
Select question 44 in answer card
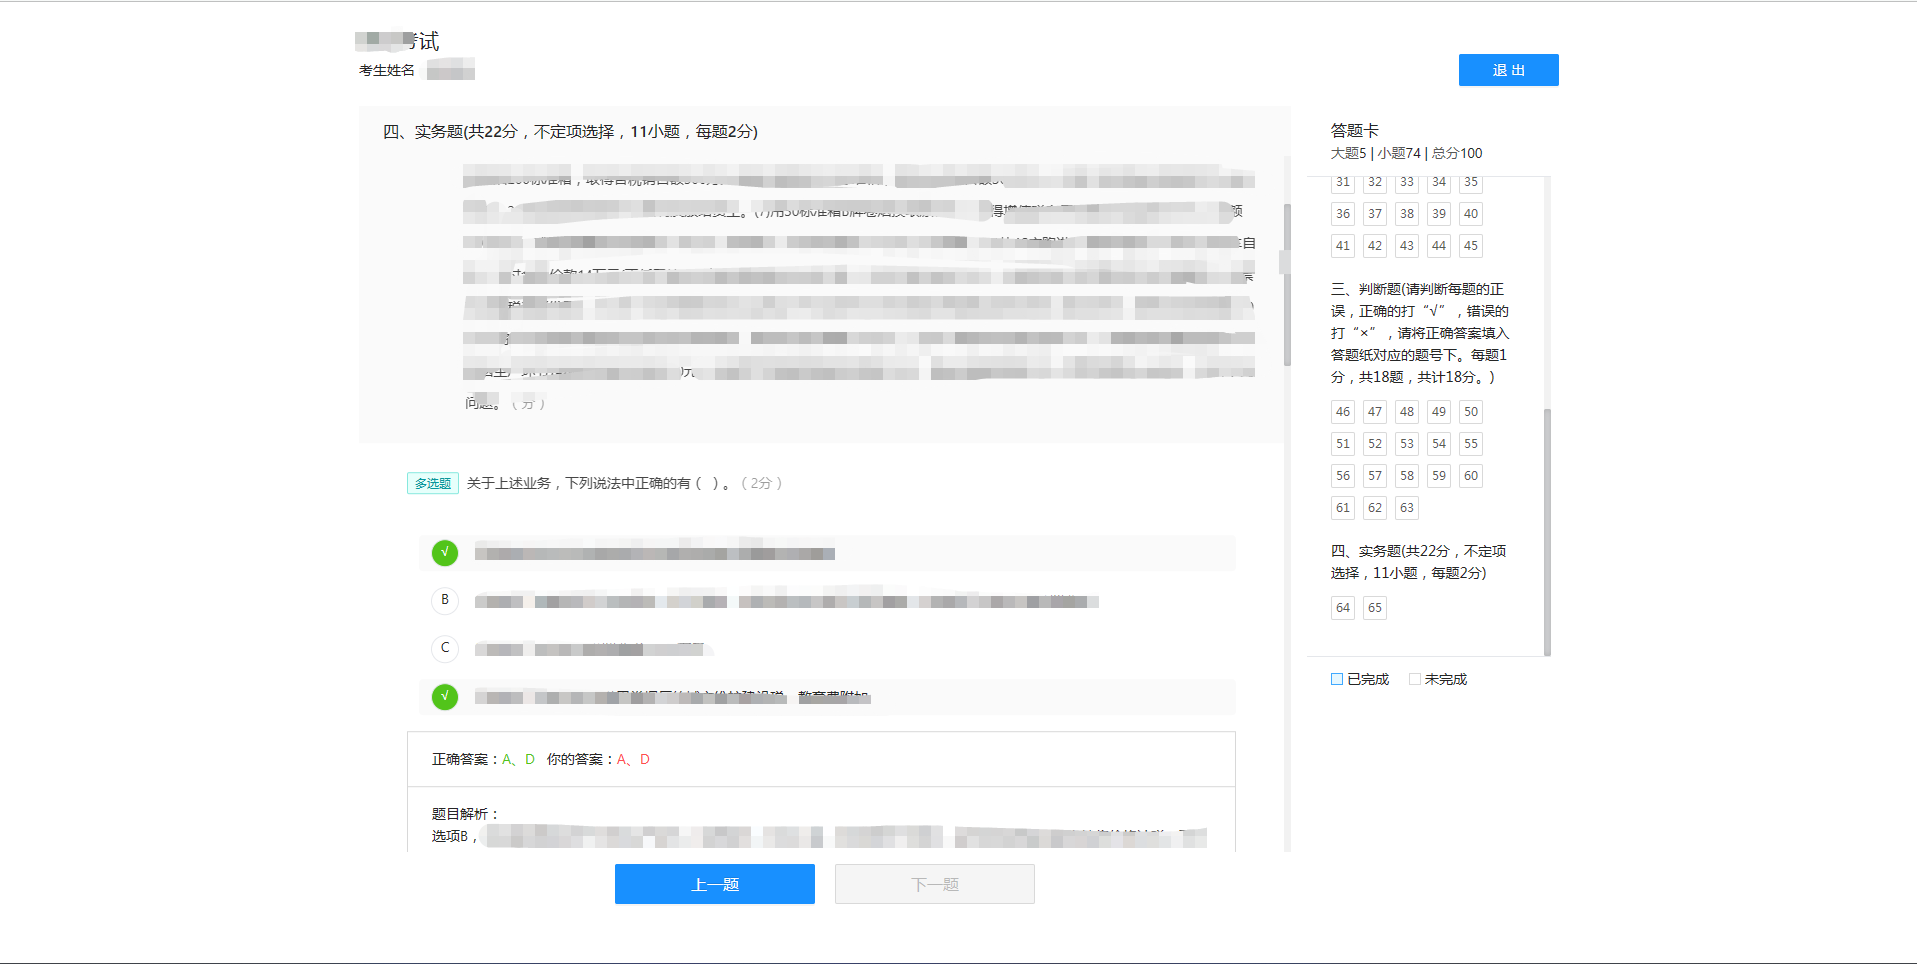click(1439, 246)
